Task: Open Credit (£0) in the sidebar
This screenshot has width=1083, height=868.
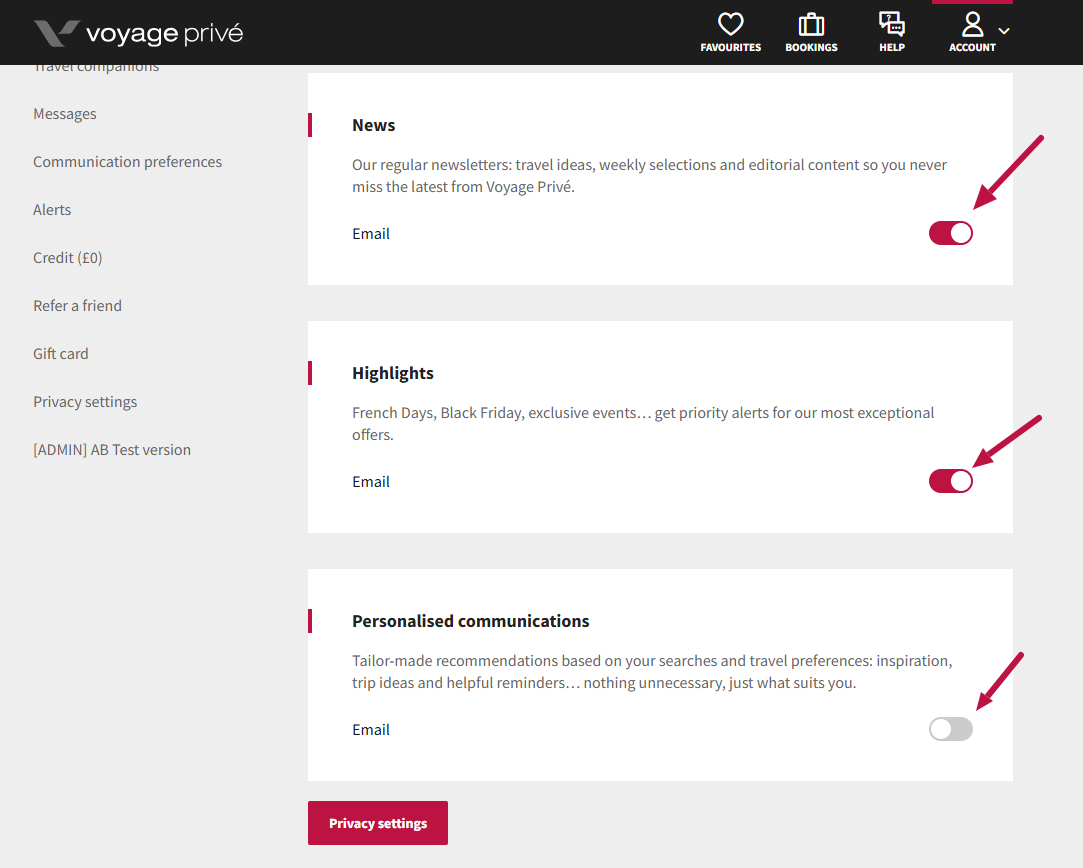Action: (68, 258)
